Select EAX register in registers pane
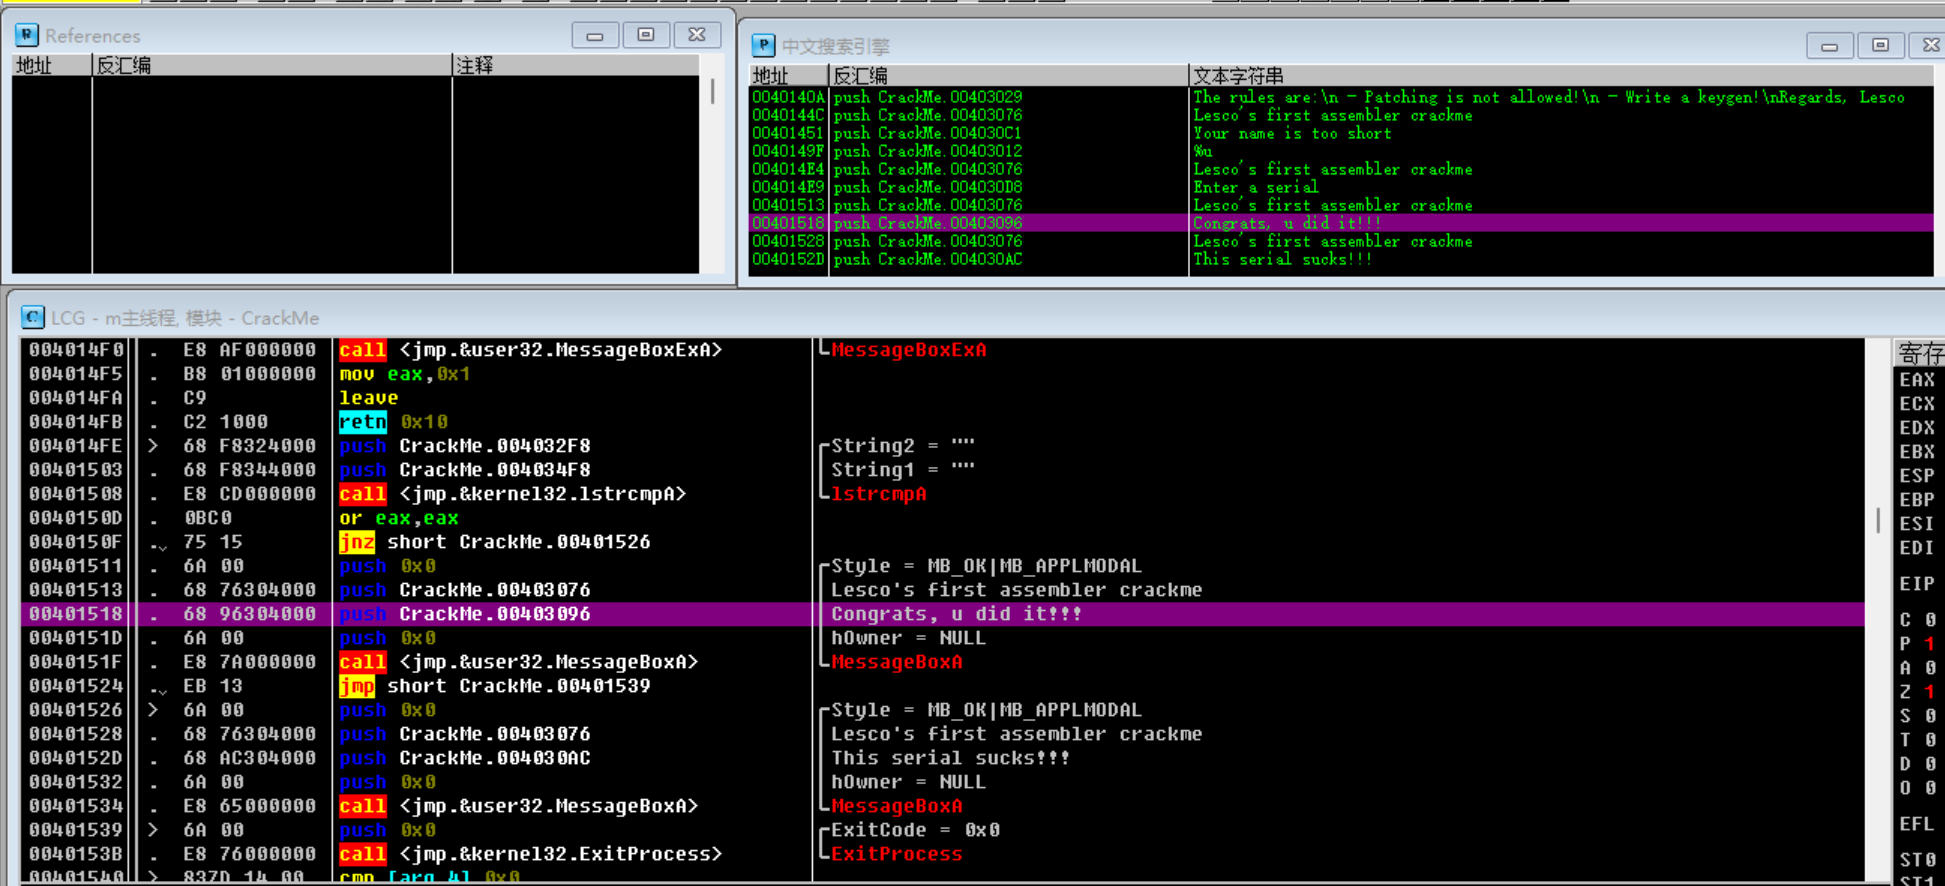Image resolution: width=1945 pixels, height=886 pixels. click(x=1917, y=379)
